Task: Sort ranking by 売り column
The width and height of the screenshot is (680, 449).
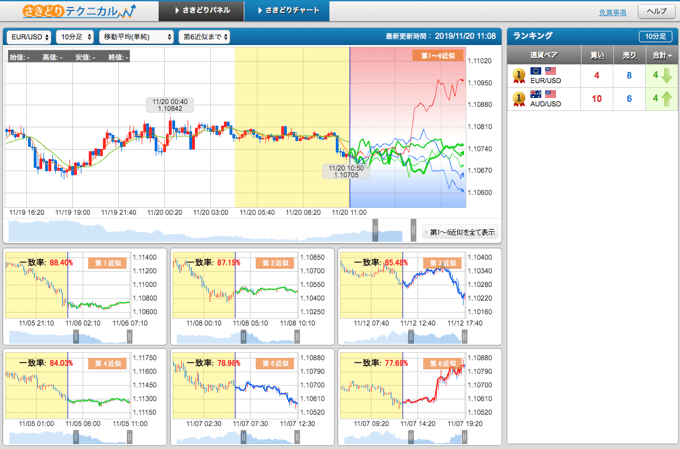Action: (x=629, y=55)
